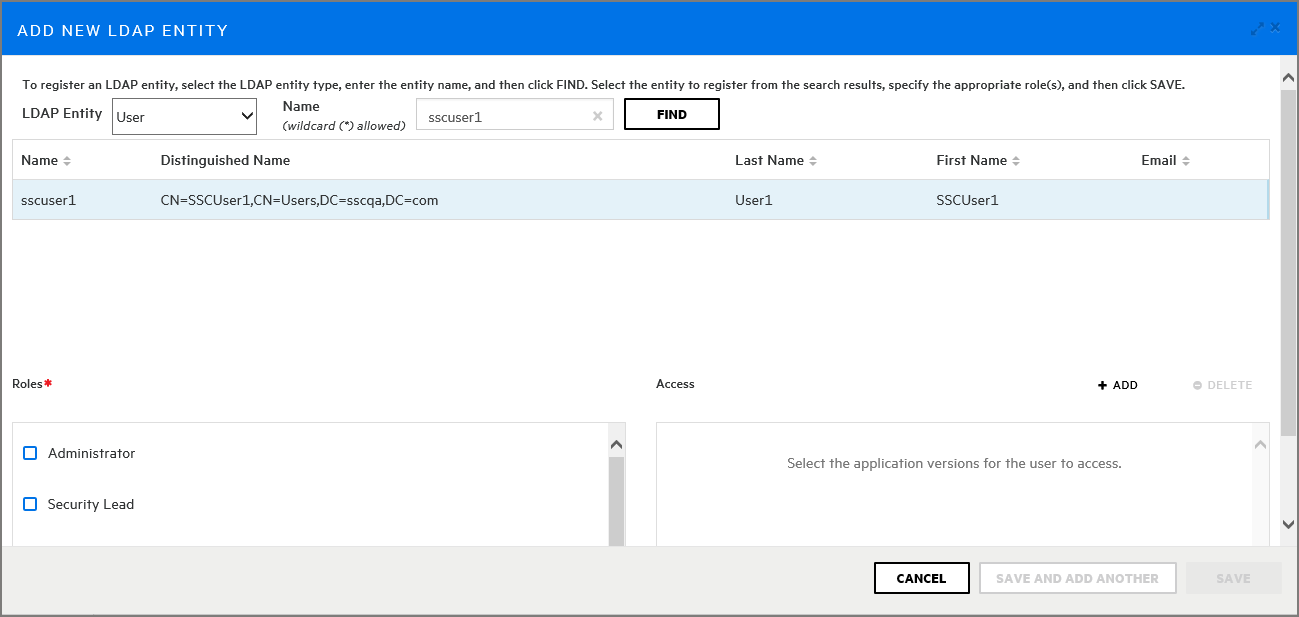This screenshot has height=617, width=1299.
Task: Clear the Name search field with X icon
Action: [x=597, y=116]
